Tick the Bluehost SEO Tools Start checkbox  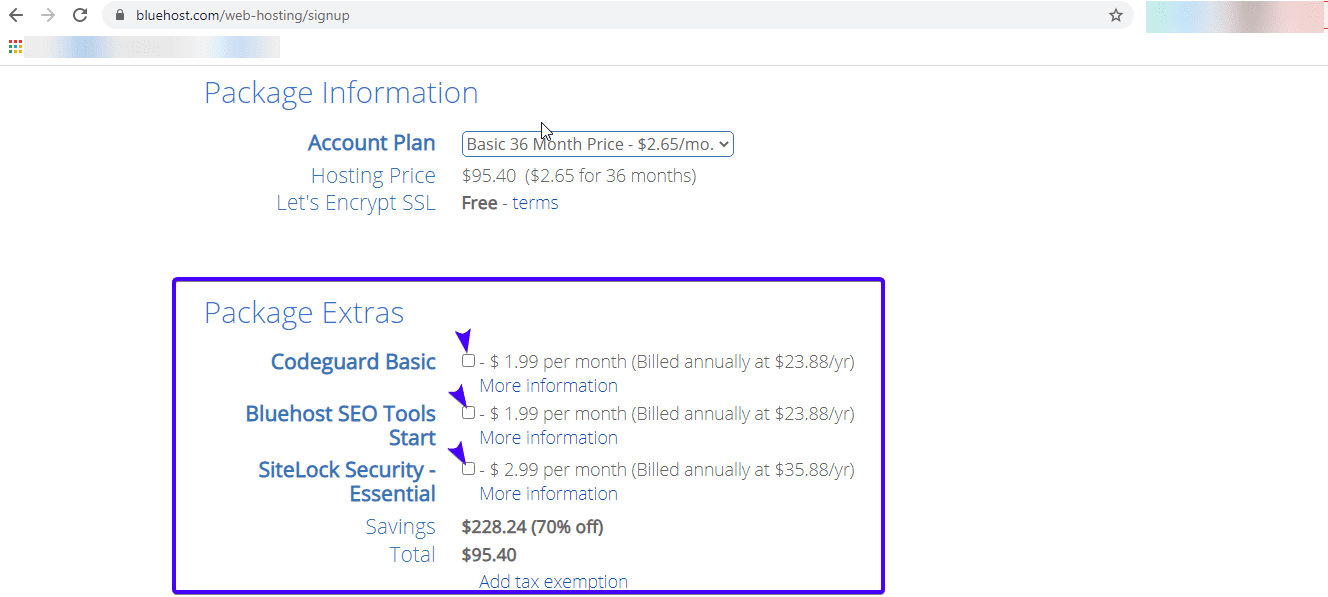point(468,413)
